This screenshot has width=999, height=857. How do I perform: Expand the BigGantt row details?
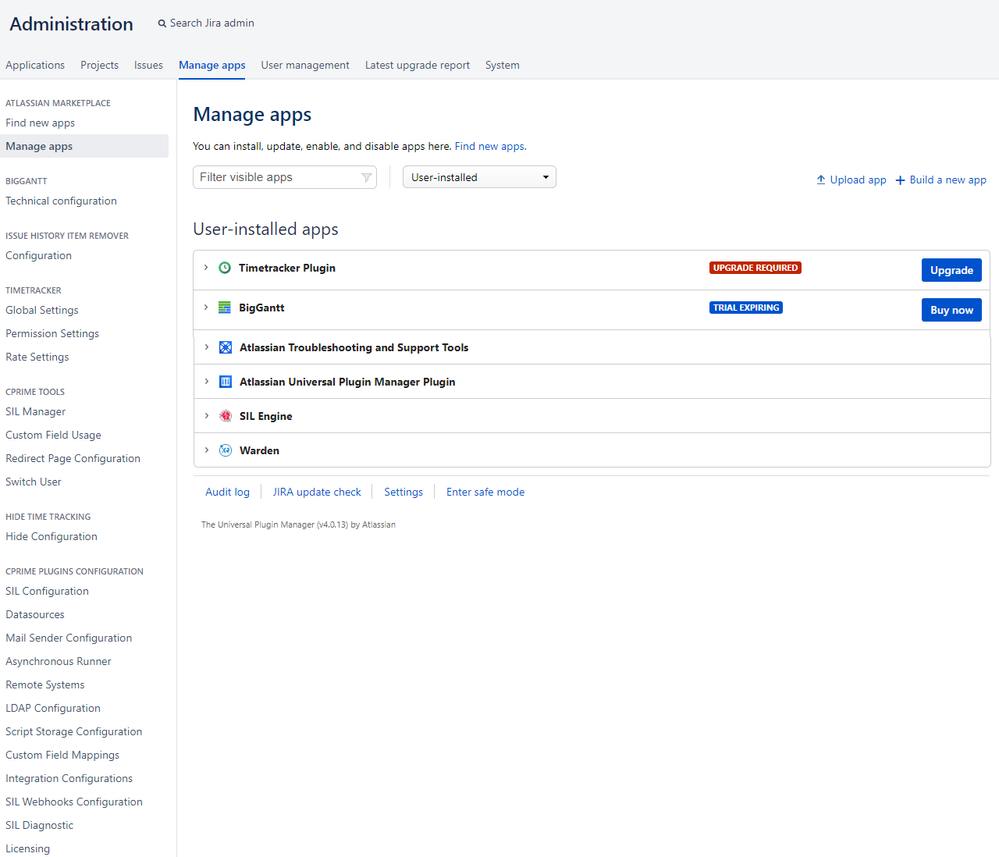[x=206, y=307]
